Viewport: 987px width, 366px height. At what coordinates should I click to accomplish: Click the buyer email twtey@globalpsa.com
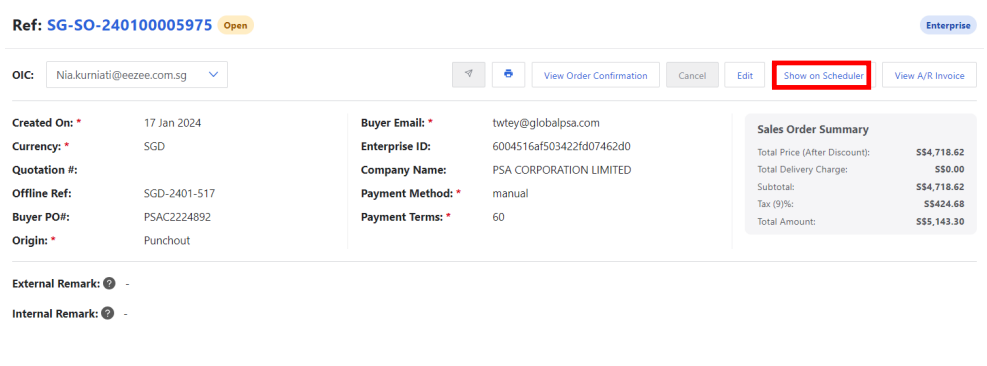[546, 123]
